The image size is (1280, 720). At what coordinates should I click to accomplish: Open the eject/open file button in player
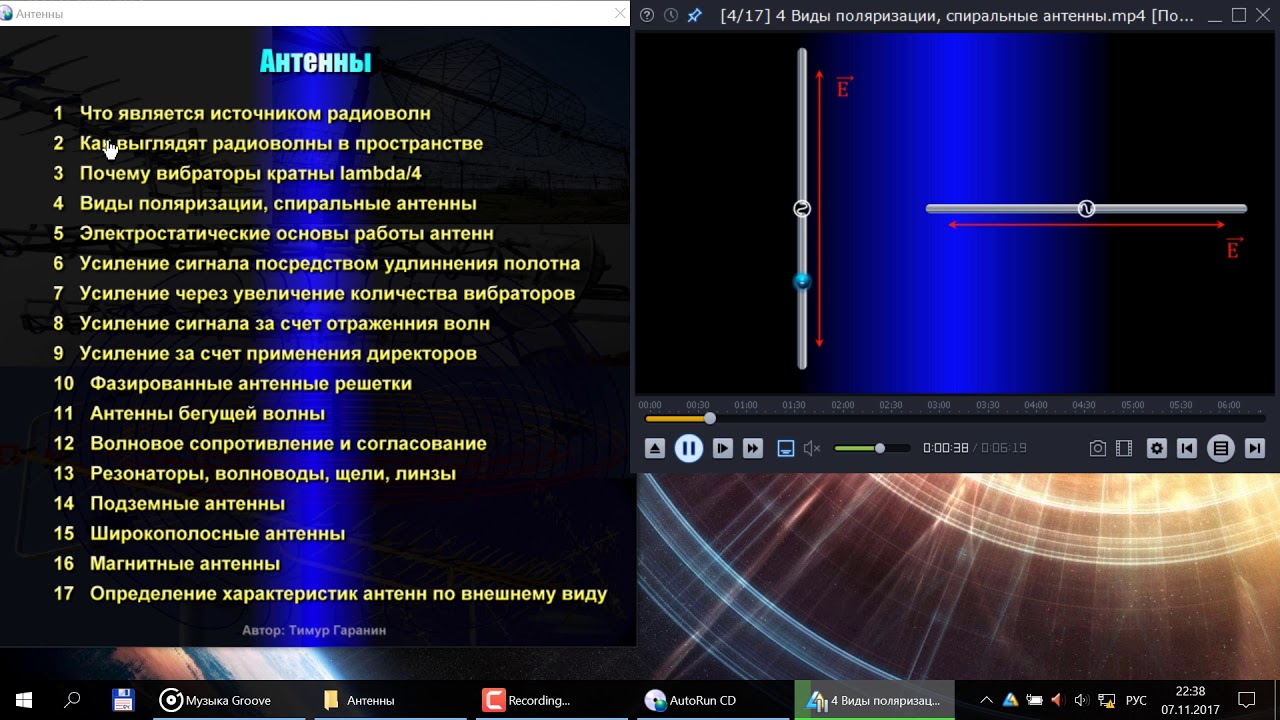click(x=655, y=449)
